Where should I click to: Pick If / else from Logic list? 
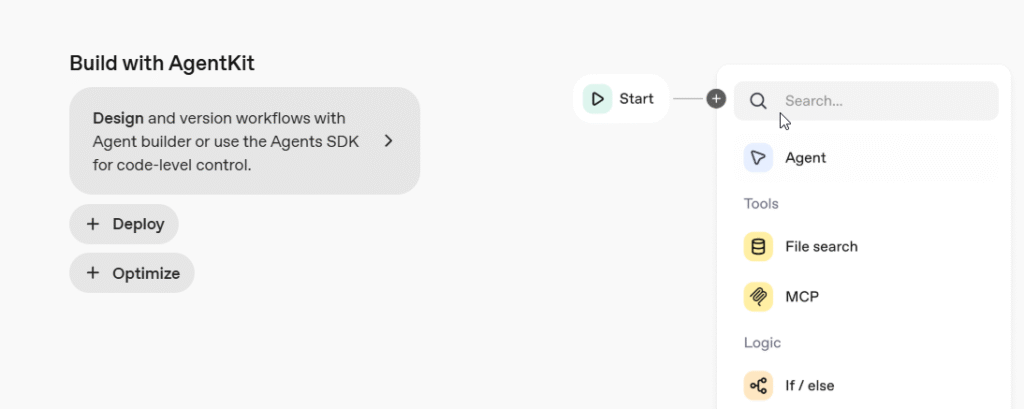809,386
